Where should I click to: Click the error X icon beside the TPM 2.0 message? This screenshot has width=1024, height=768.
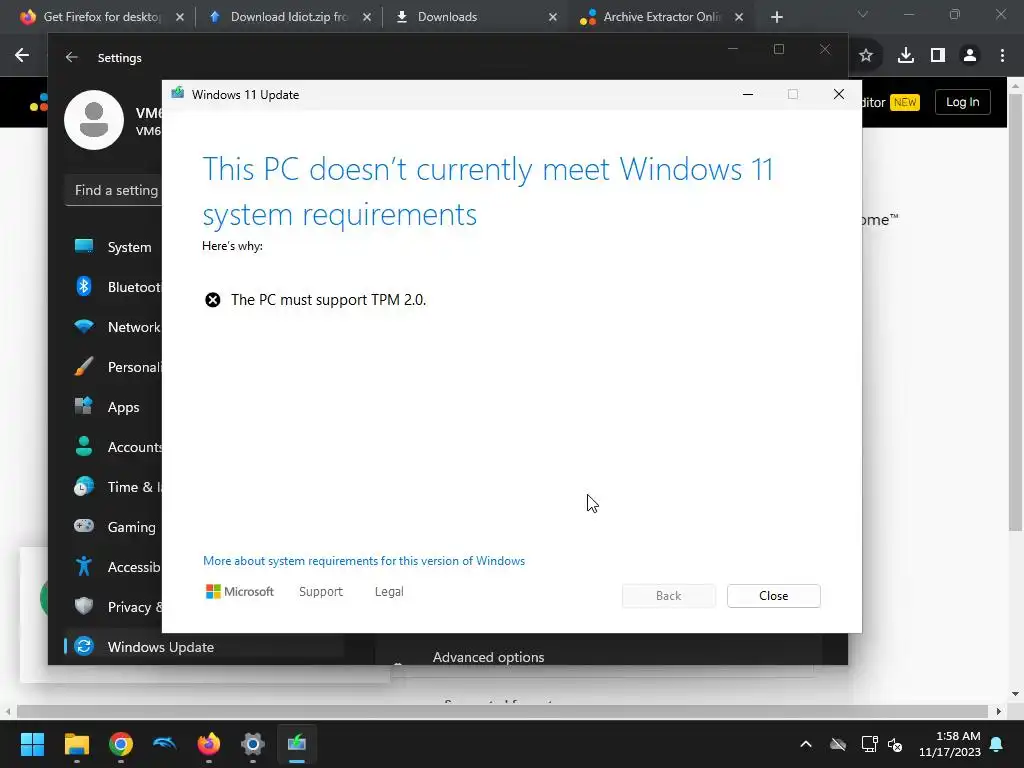[213, 300]
